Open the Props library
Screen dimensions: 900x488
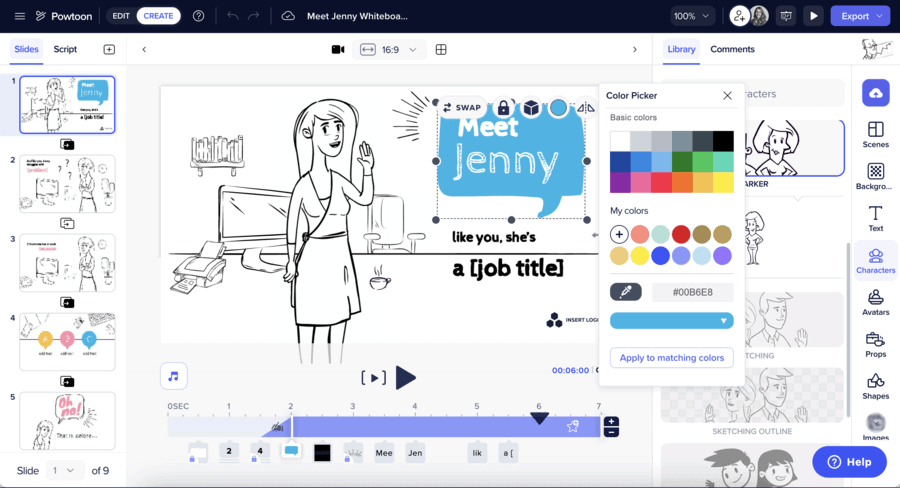pyautogui.click(x=875, y=345)
